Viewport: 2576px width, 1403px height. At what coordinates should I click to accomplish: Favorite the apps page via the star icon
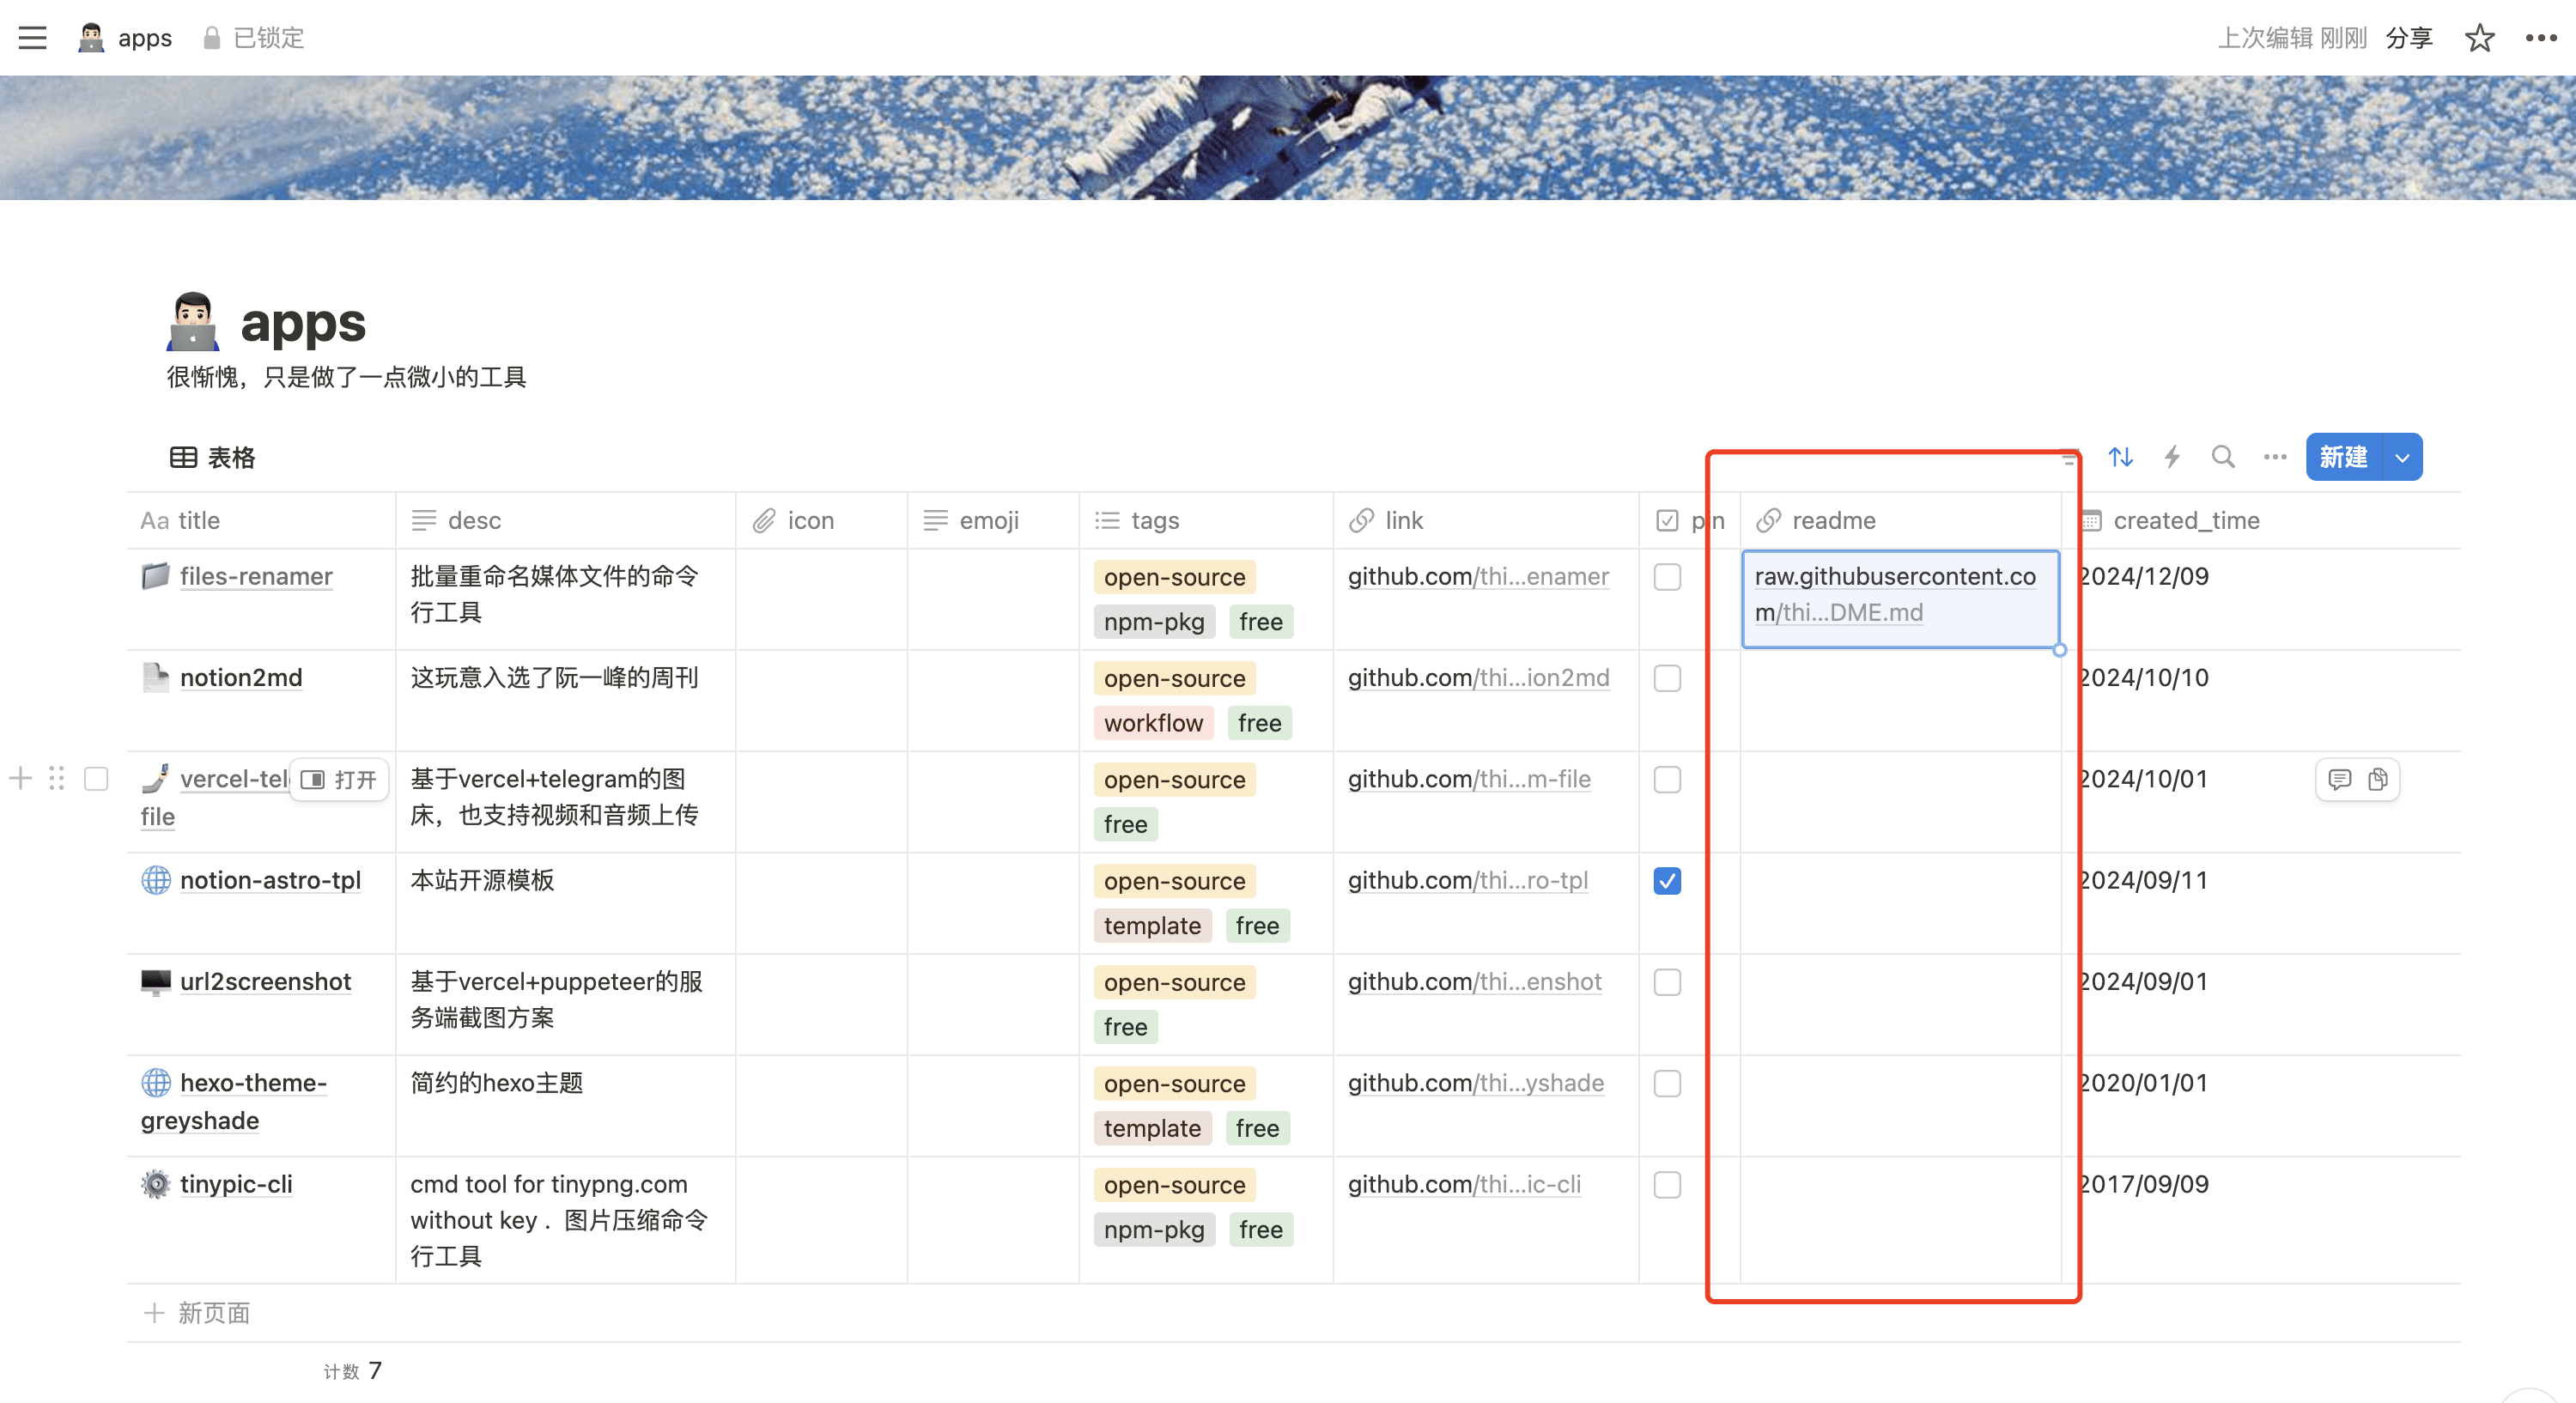(x=2478, y=37)
